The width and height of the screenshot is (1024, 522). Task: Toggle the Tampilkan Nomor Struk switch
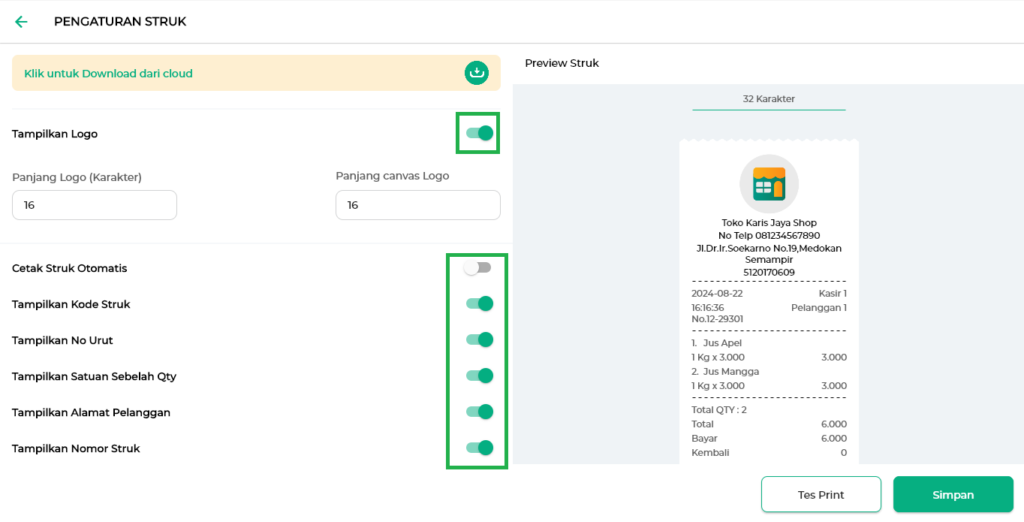point(479,448)
